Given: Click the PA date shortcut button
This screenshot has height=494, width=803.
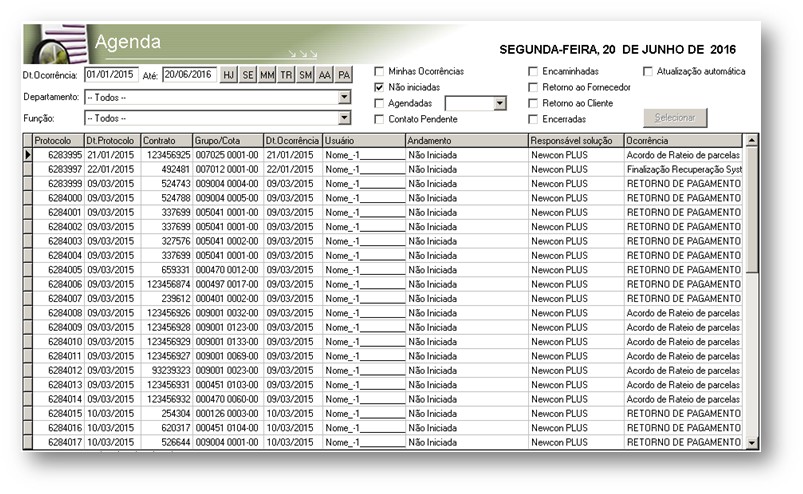Looking at the screenshot, I should pos(344,75).
